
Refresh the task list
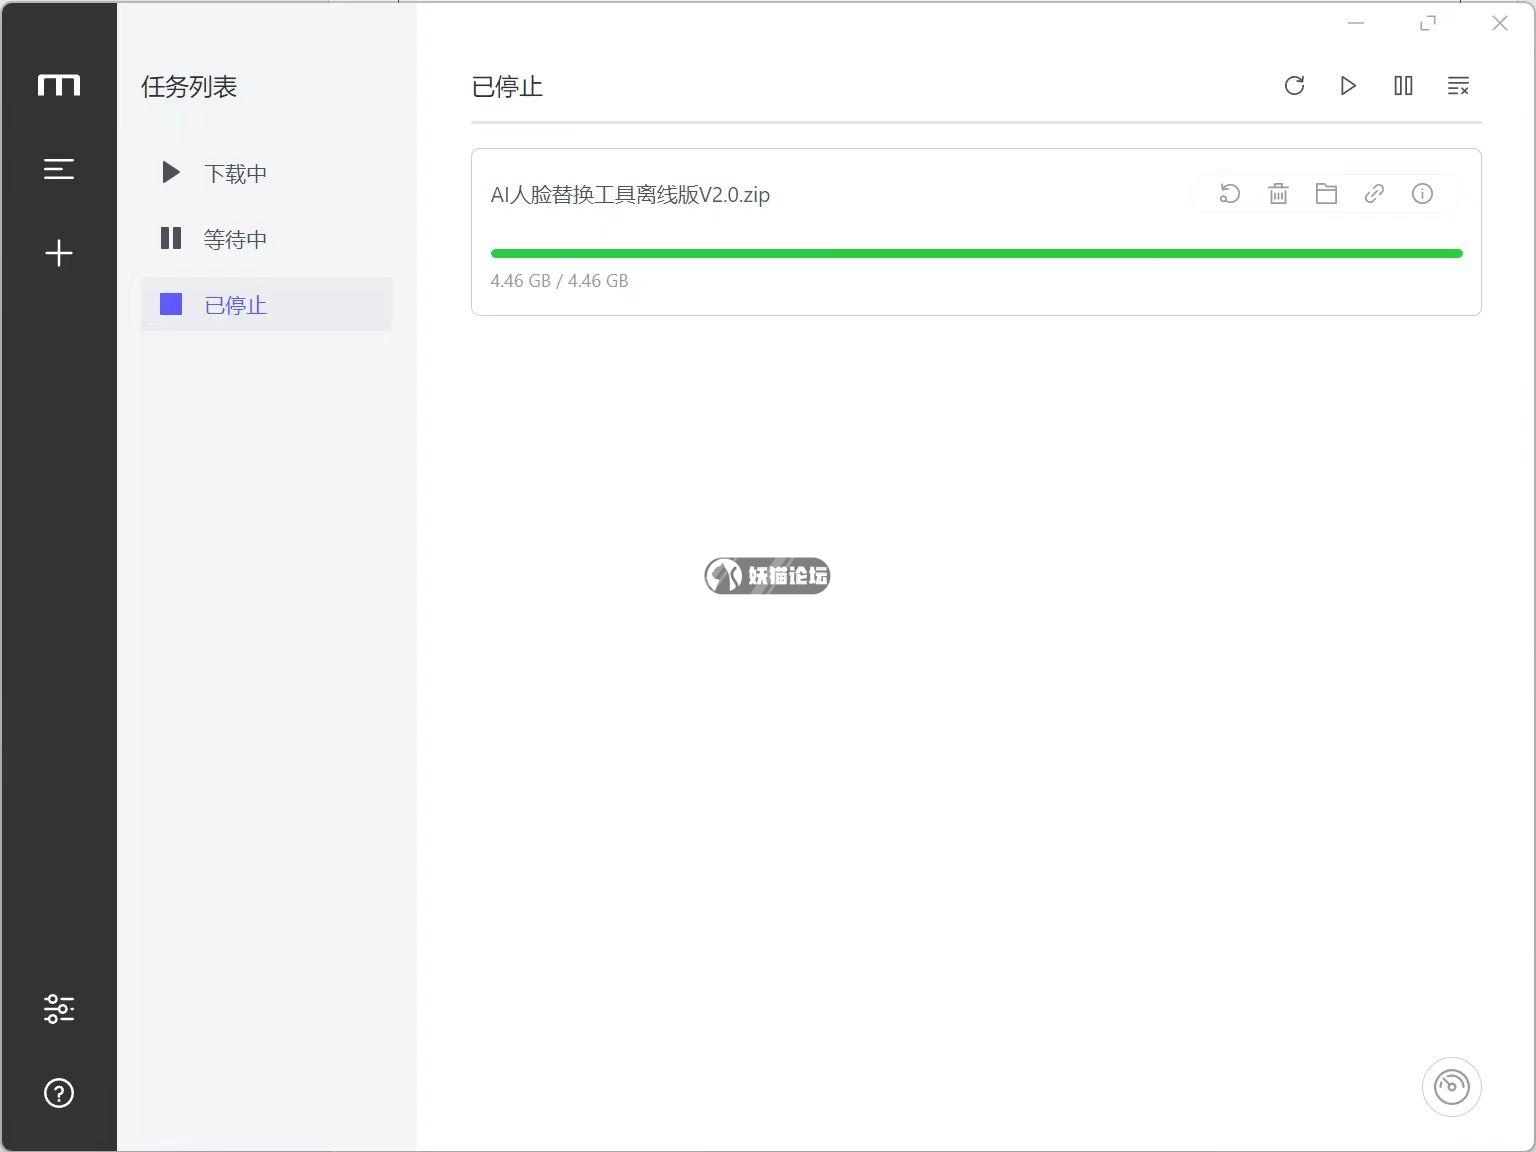click(x=1294, y=86)
